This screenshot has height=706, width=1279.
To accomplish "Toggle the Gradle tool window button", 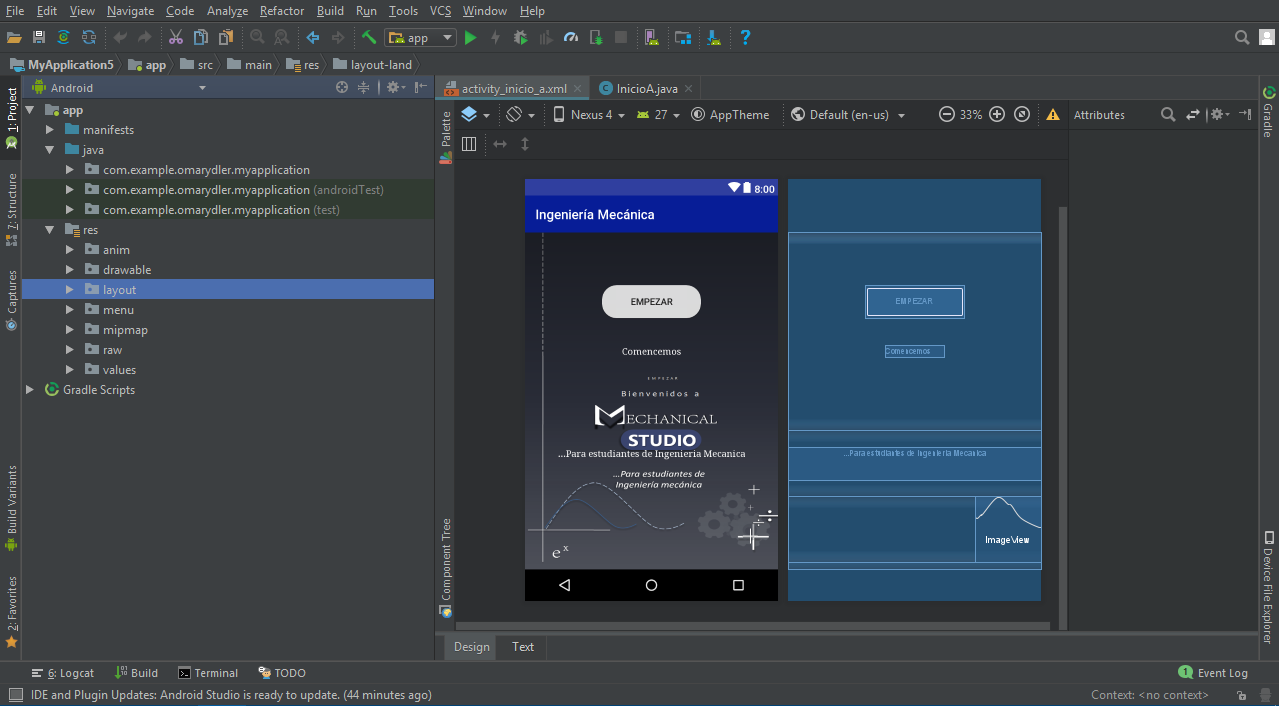I will pyautogui.click(x=1268, y=112).
